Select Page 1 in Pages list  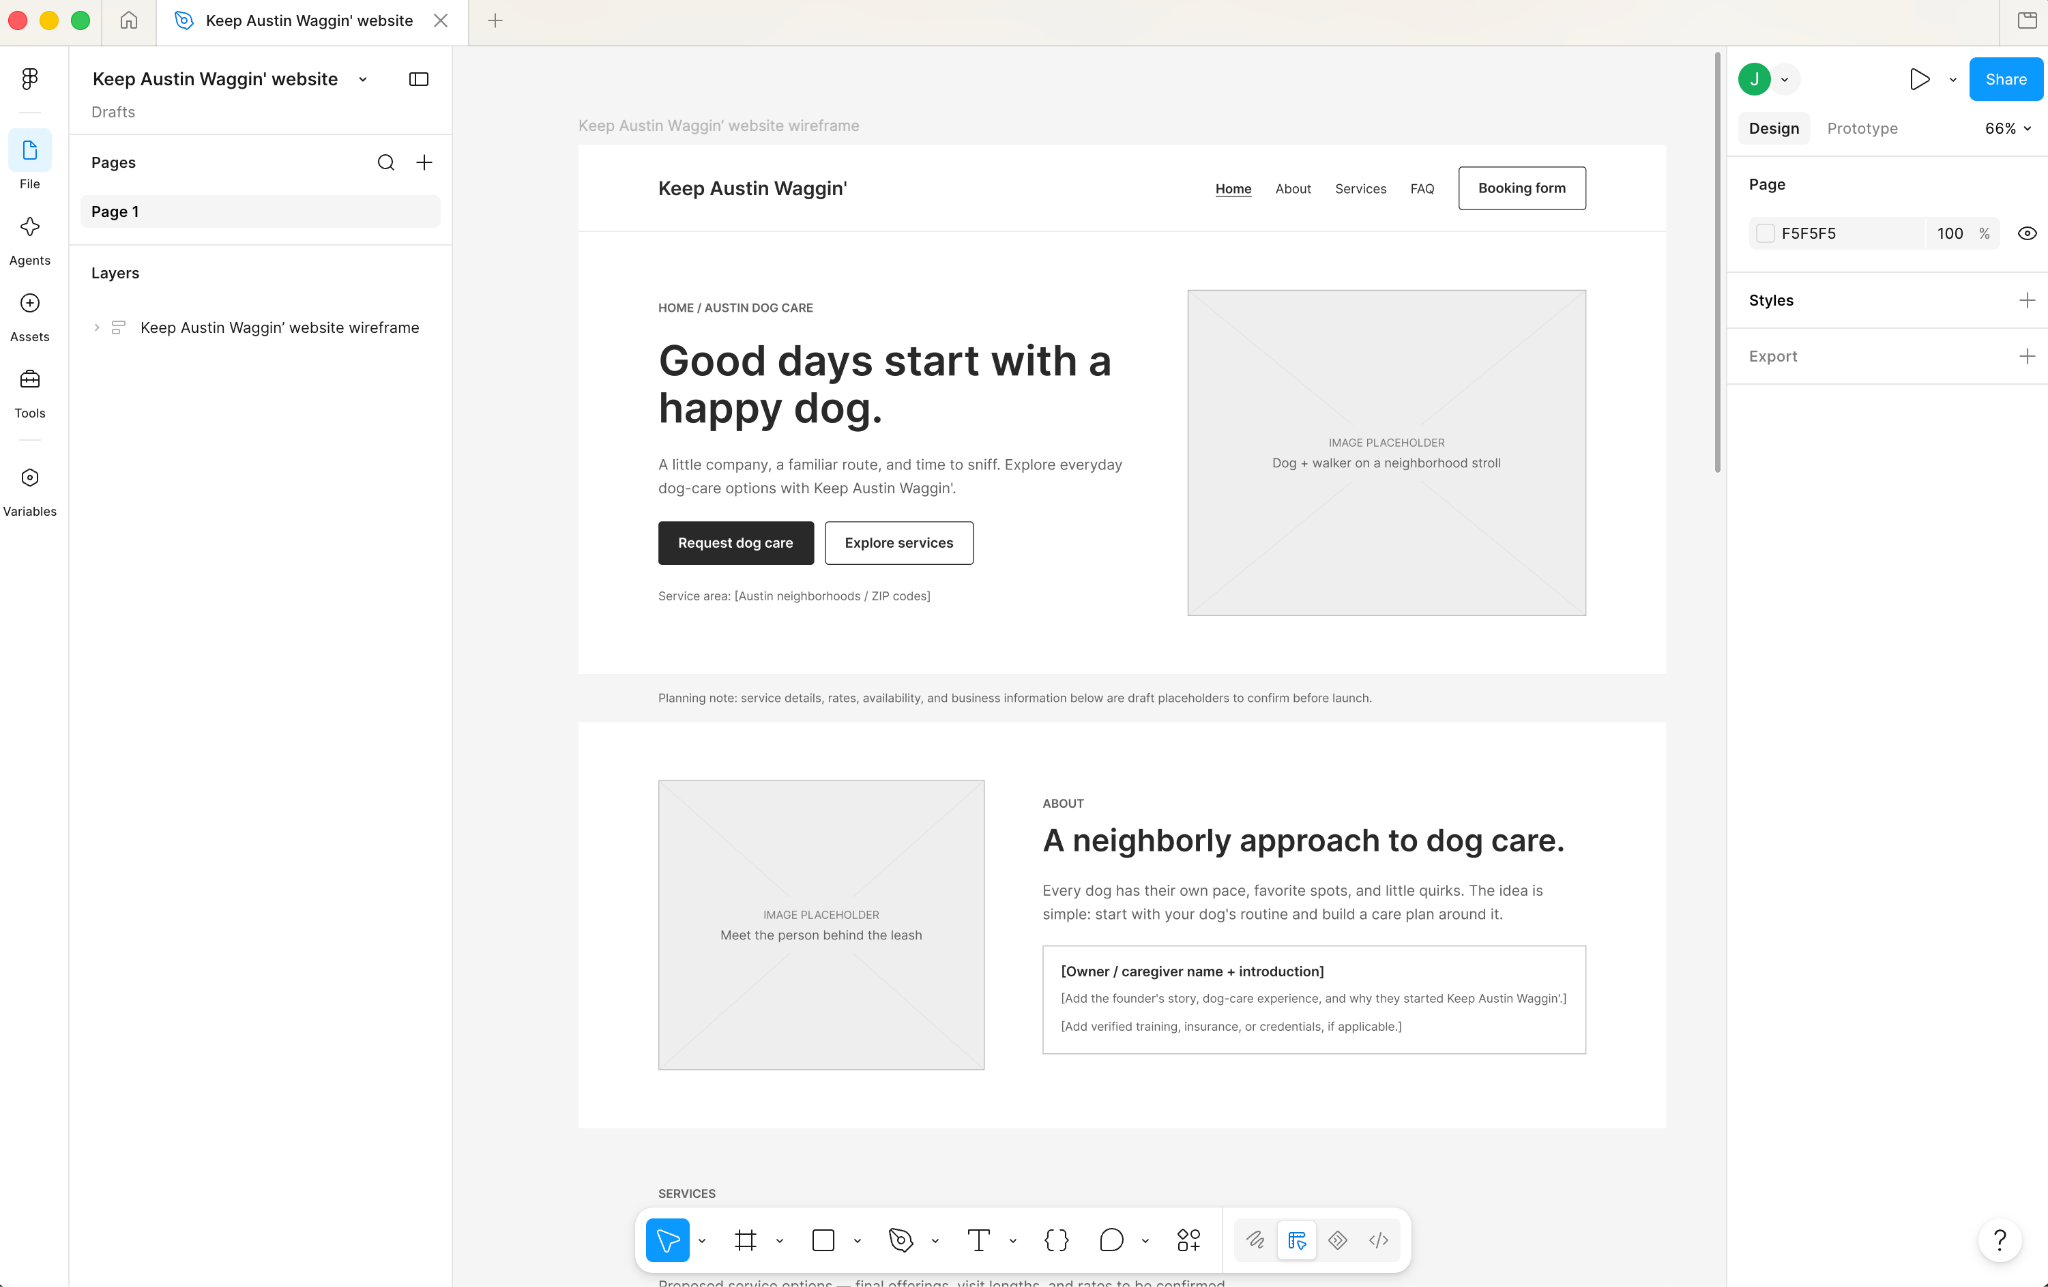260,212
